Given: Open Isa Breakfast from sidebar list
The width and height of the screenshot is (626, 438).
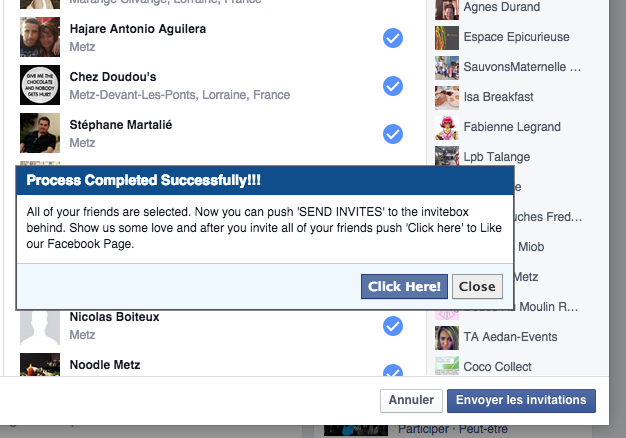Looking at the screenshot, I should 498,97.
